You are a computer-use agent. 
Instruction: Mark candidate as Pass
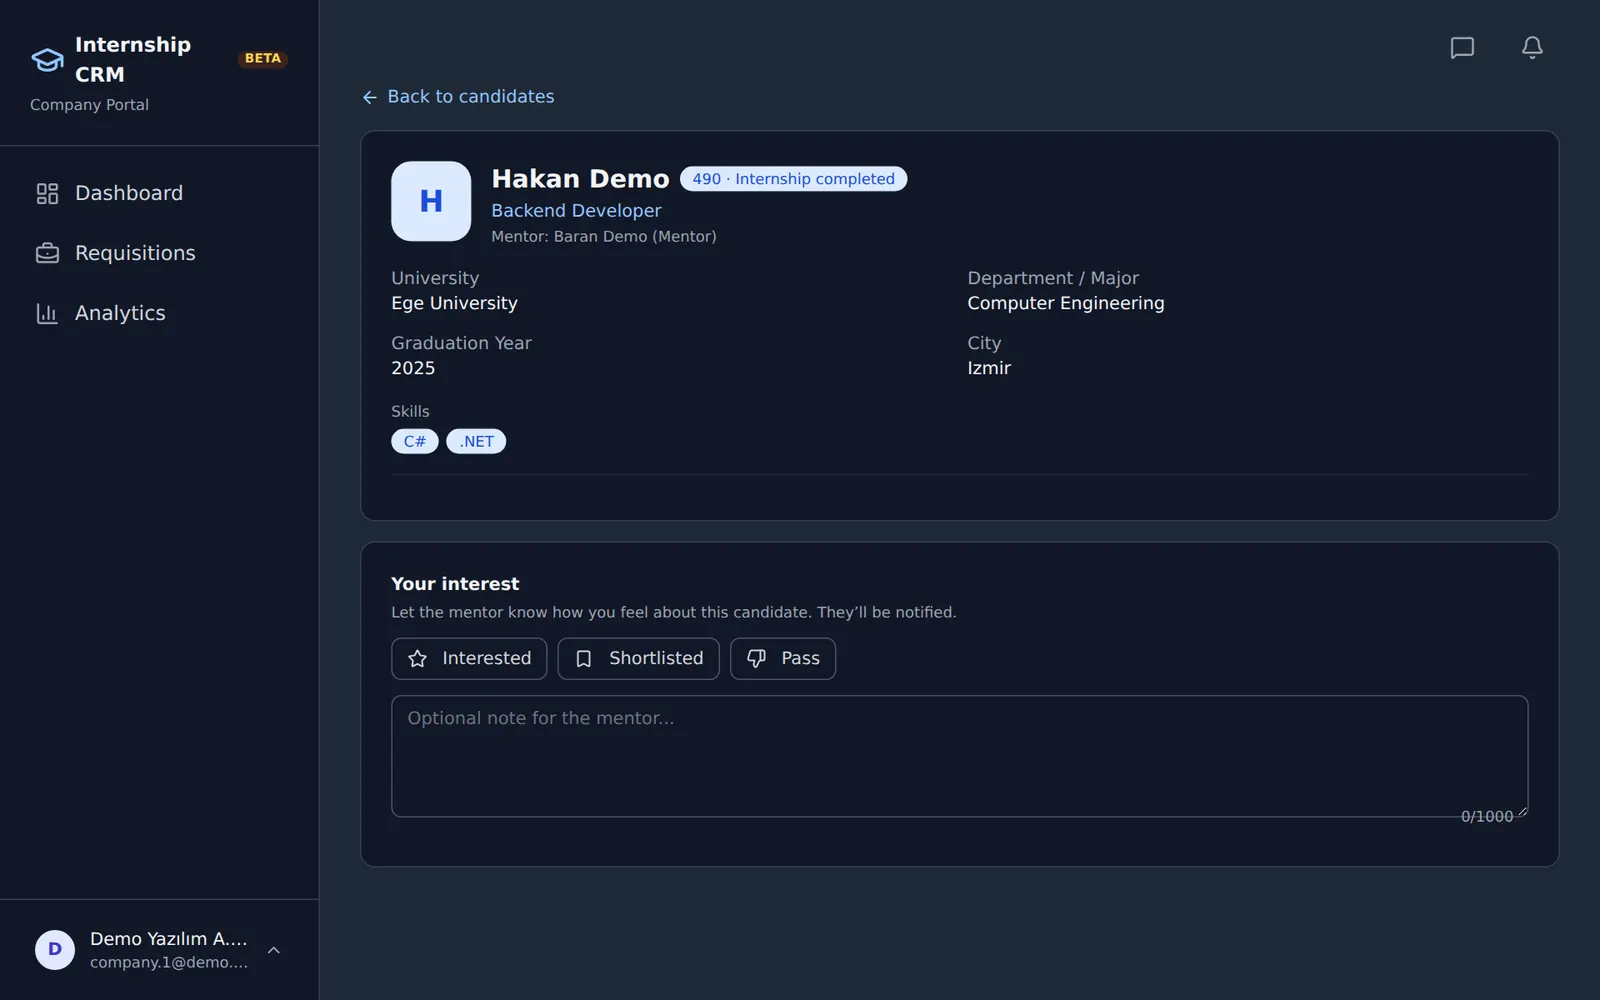click(x=783, y=658)
